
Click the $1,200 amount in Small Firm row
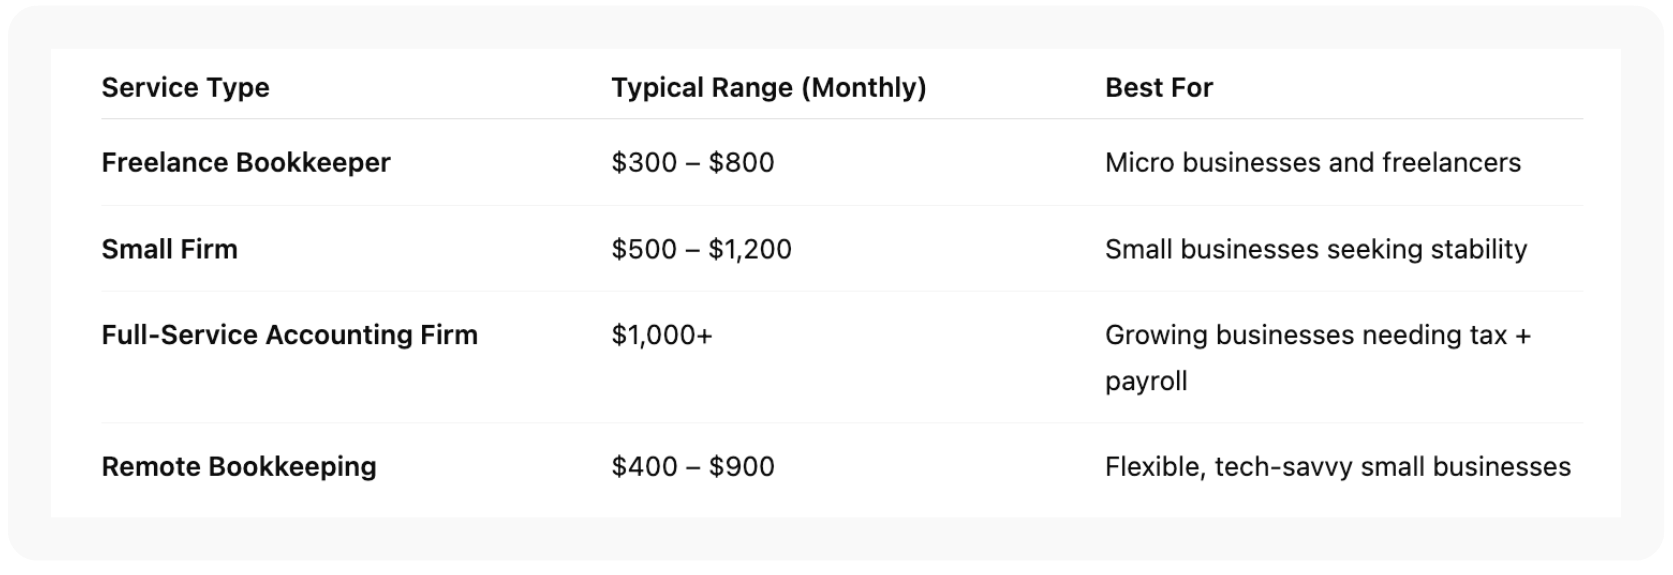[x=750, y=249]
